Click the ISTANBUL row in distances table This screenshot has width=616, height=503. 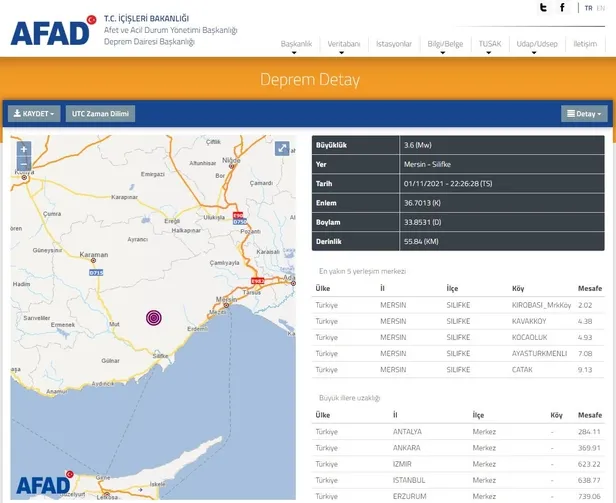click(x=458, y=480)
